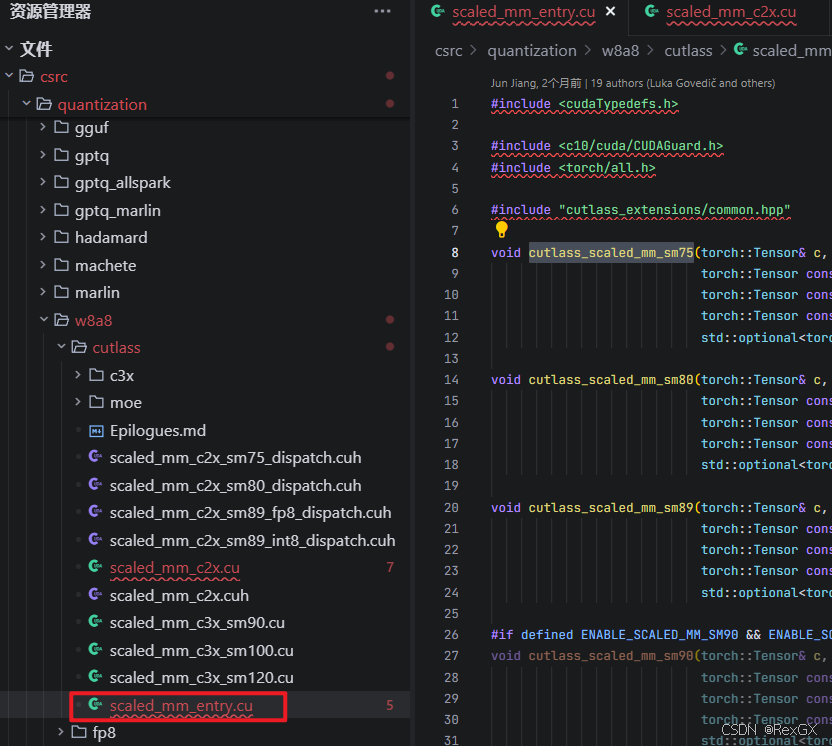Switch to the scaled_mm_entry.cu editor tab
832x746 pixels.
[x=524, y=12]
